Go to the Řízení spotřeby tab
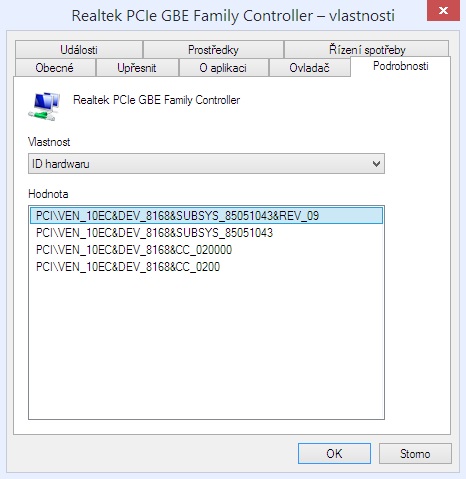Viewport: 466px width, 479px height. tap(367, 50)
